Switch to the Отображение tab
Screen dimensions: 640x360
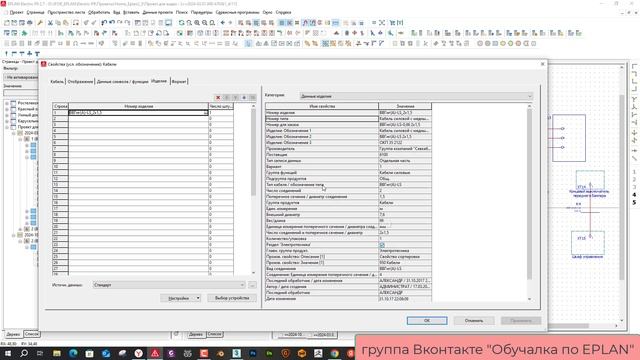(80, 82)
